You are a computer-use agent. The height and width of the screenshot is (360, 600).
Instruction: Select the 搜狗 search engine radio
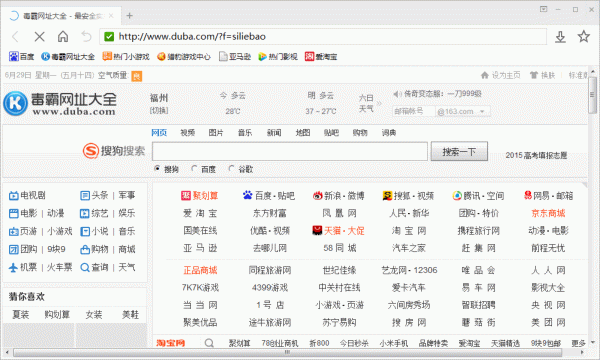point(157,169)
